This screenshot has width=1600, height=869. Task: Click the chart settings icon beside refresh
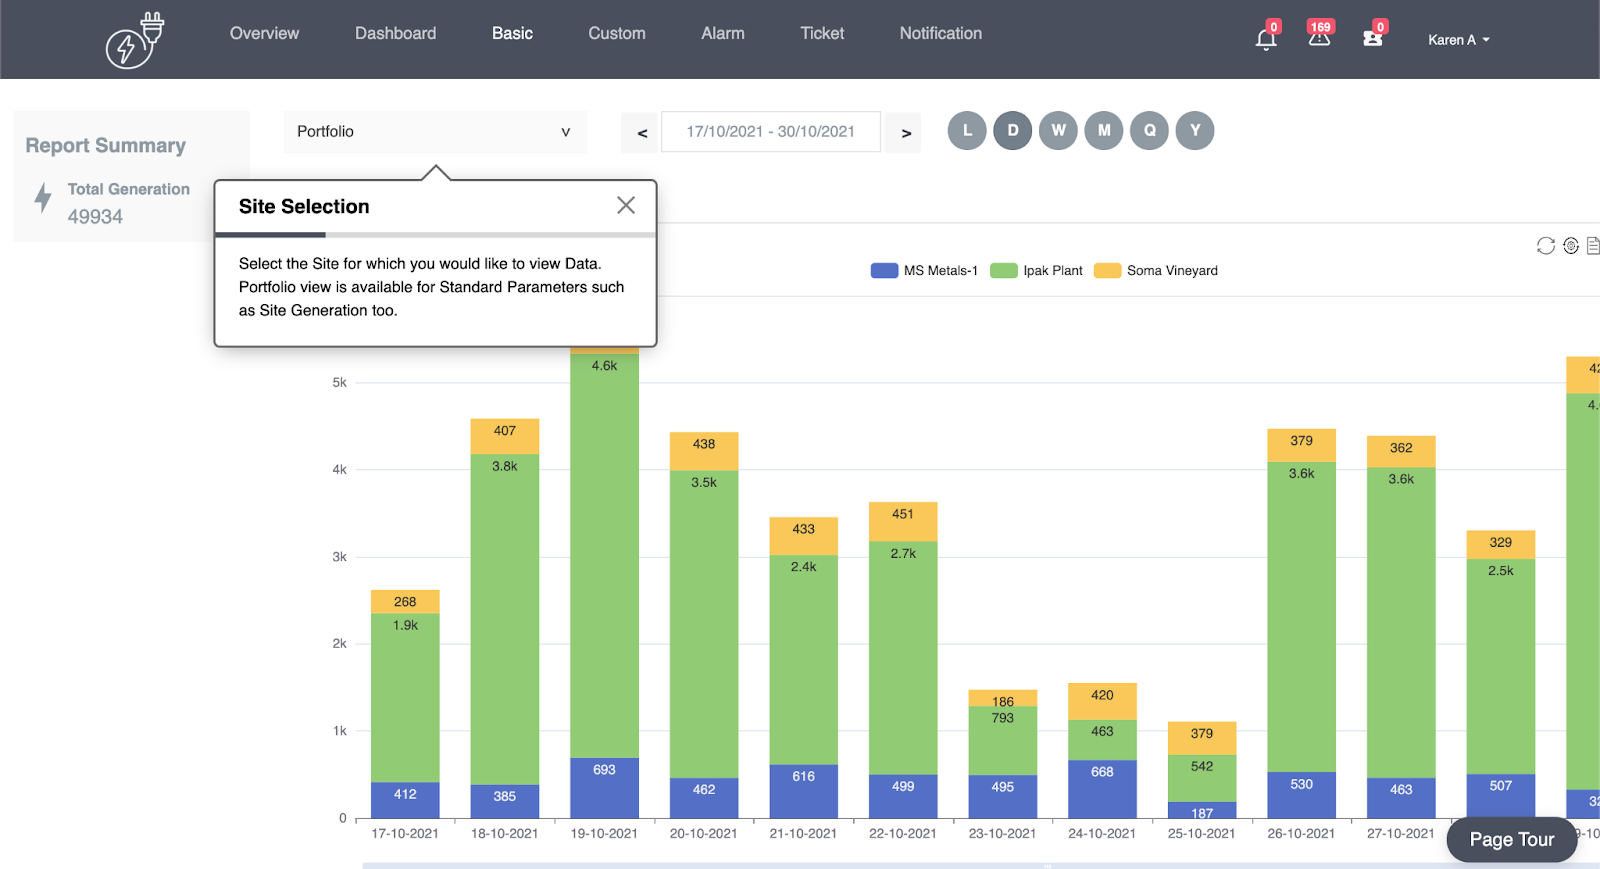pyautogui.click(x=1571, y=246)
